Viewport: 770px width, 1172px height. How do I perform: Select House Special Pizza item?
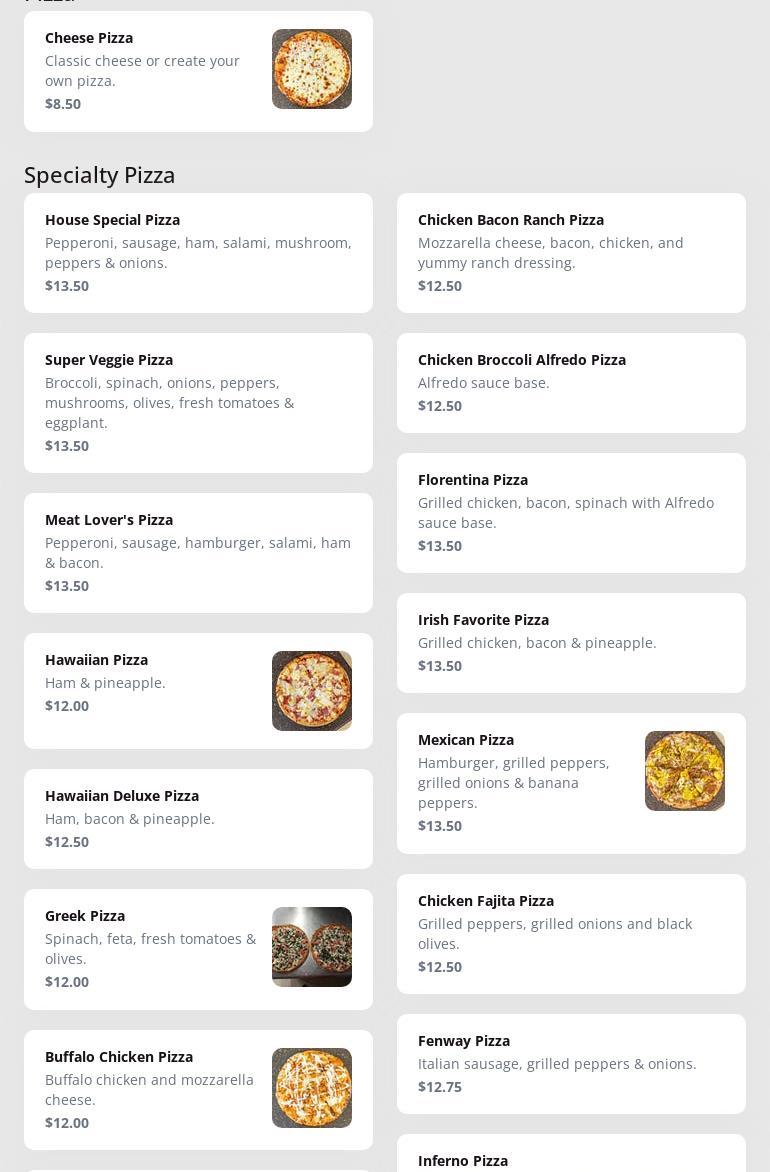click(198, 253)
